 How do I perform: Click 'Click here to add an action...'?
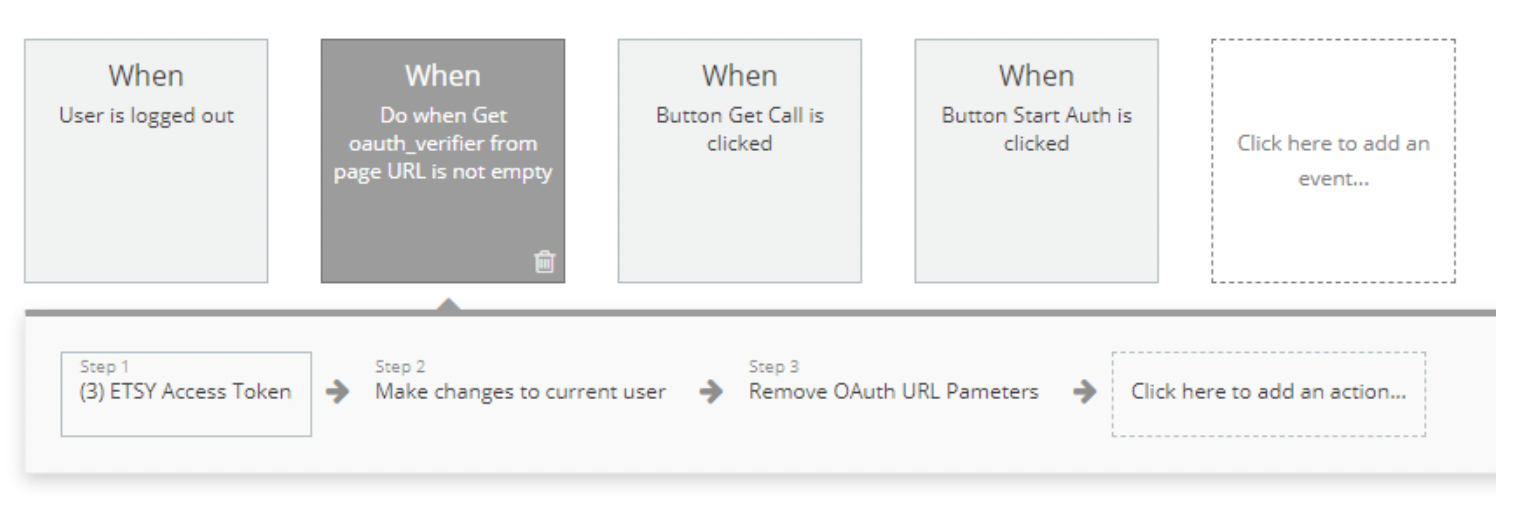(x=1269, y=394)
